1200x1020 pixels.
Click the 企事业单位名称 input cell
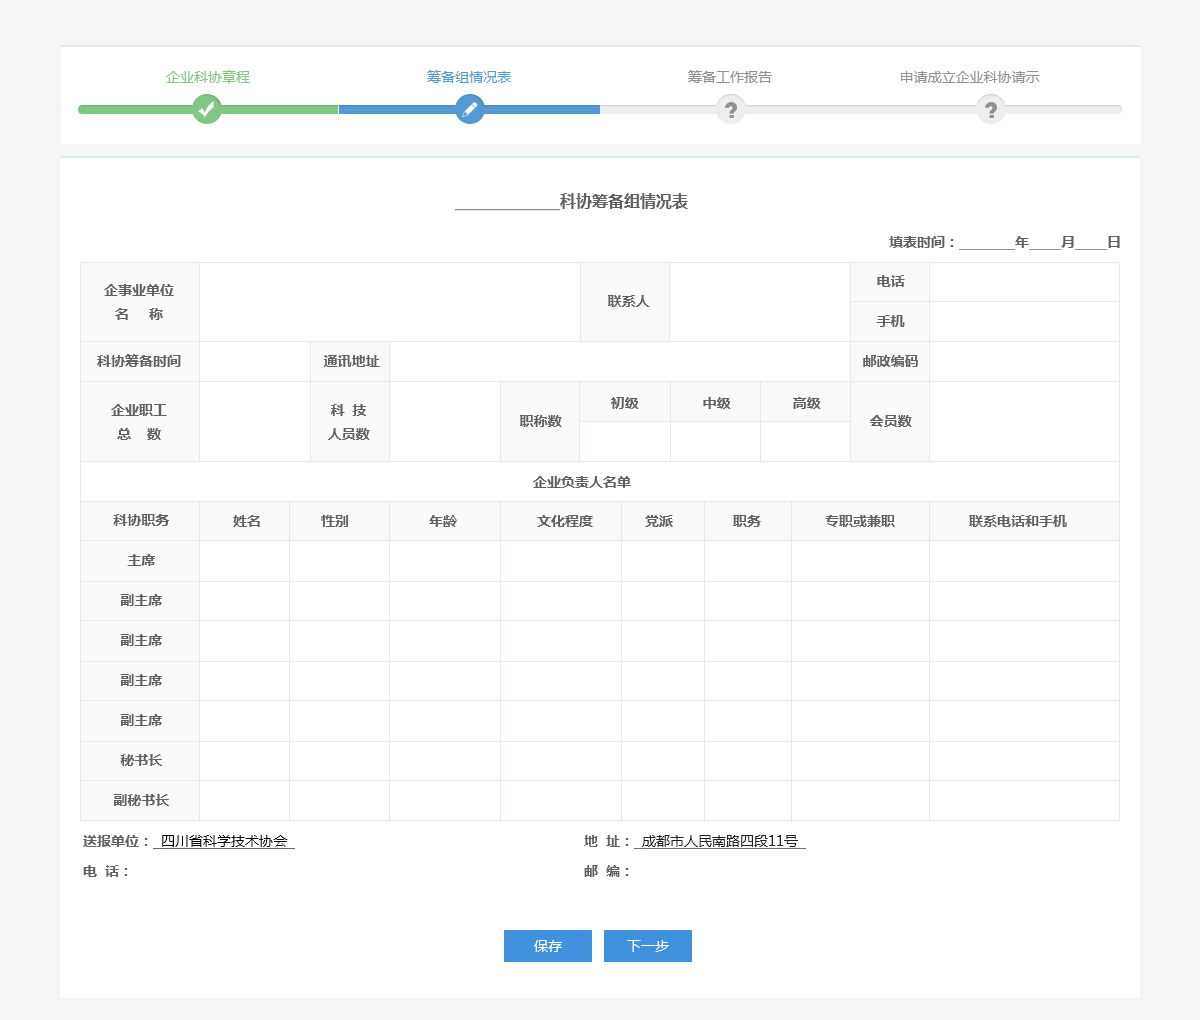coord(390,302)
